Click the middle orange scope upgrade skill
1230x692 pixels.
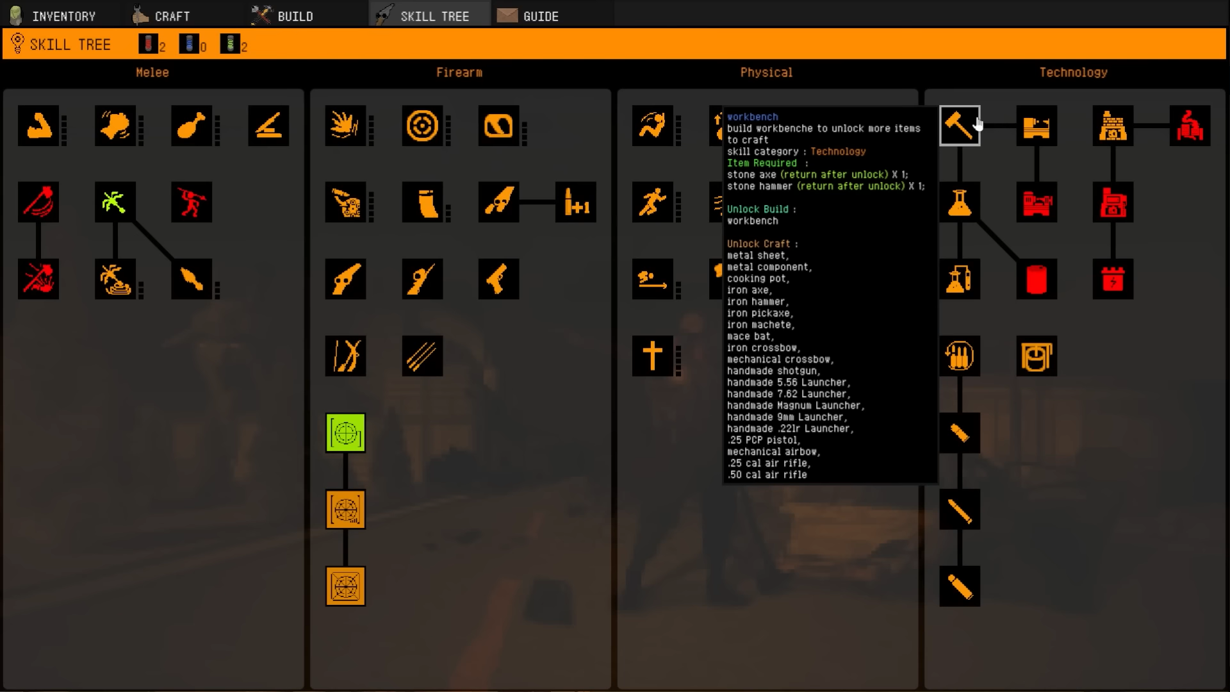(x=345, y=510)
